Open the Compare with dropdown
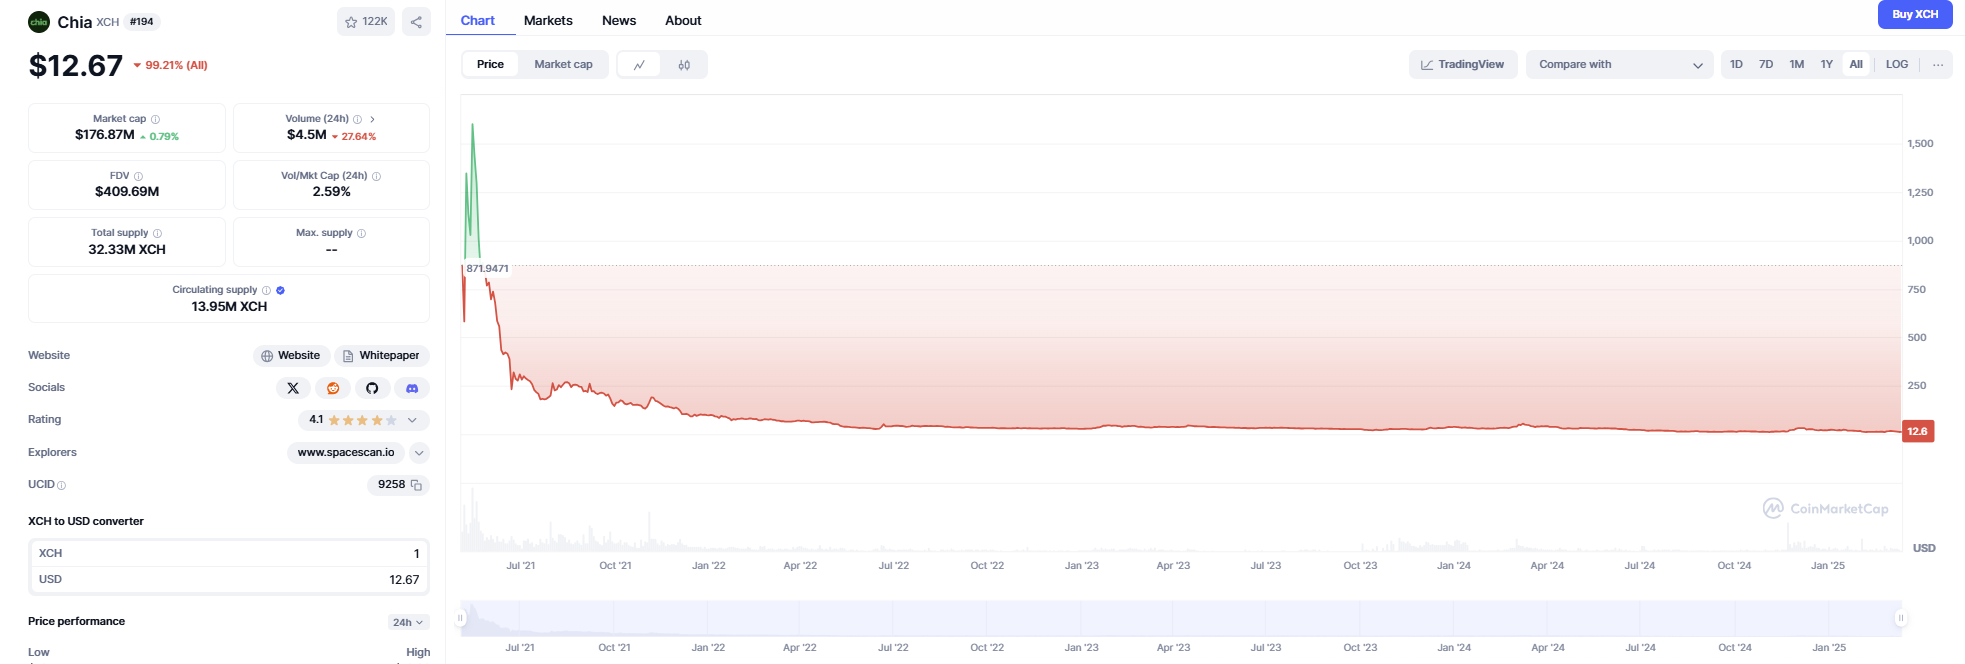This screenshot has height=664, width=1965. (1619, 65)
